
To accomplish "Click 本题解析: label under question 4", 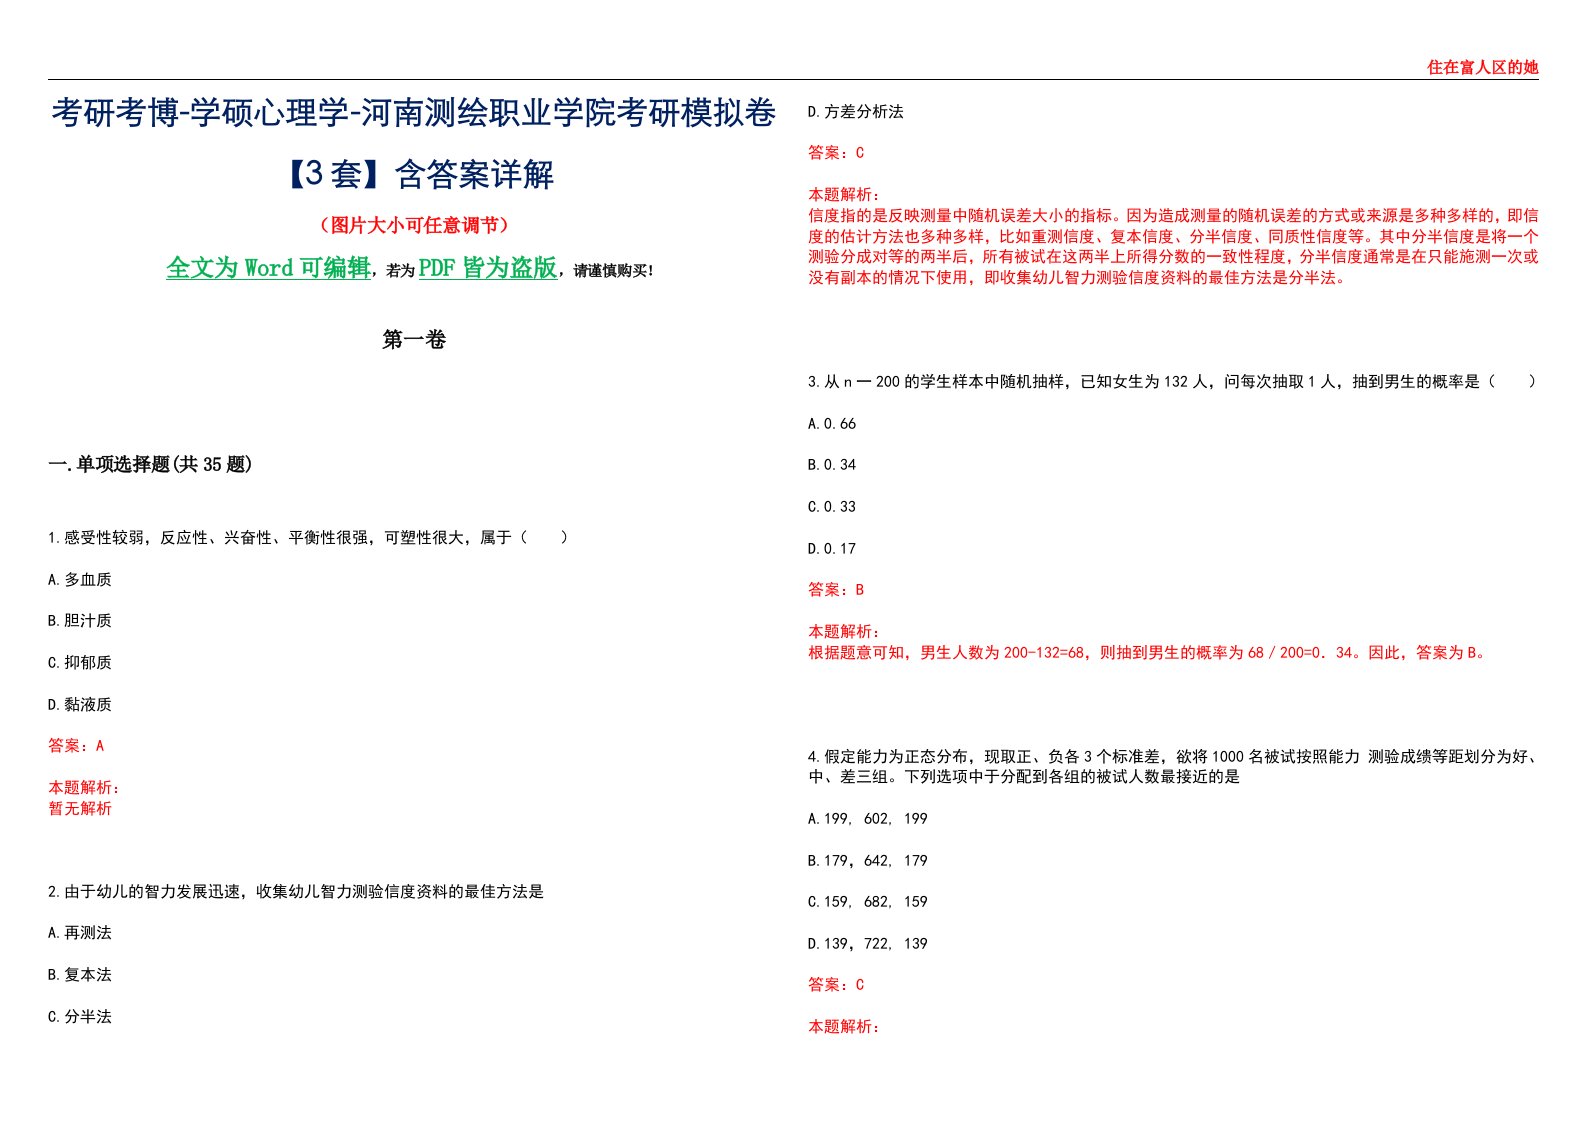I will coord(844,1027).
